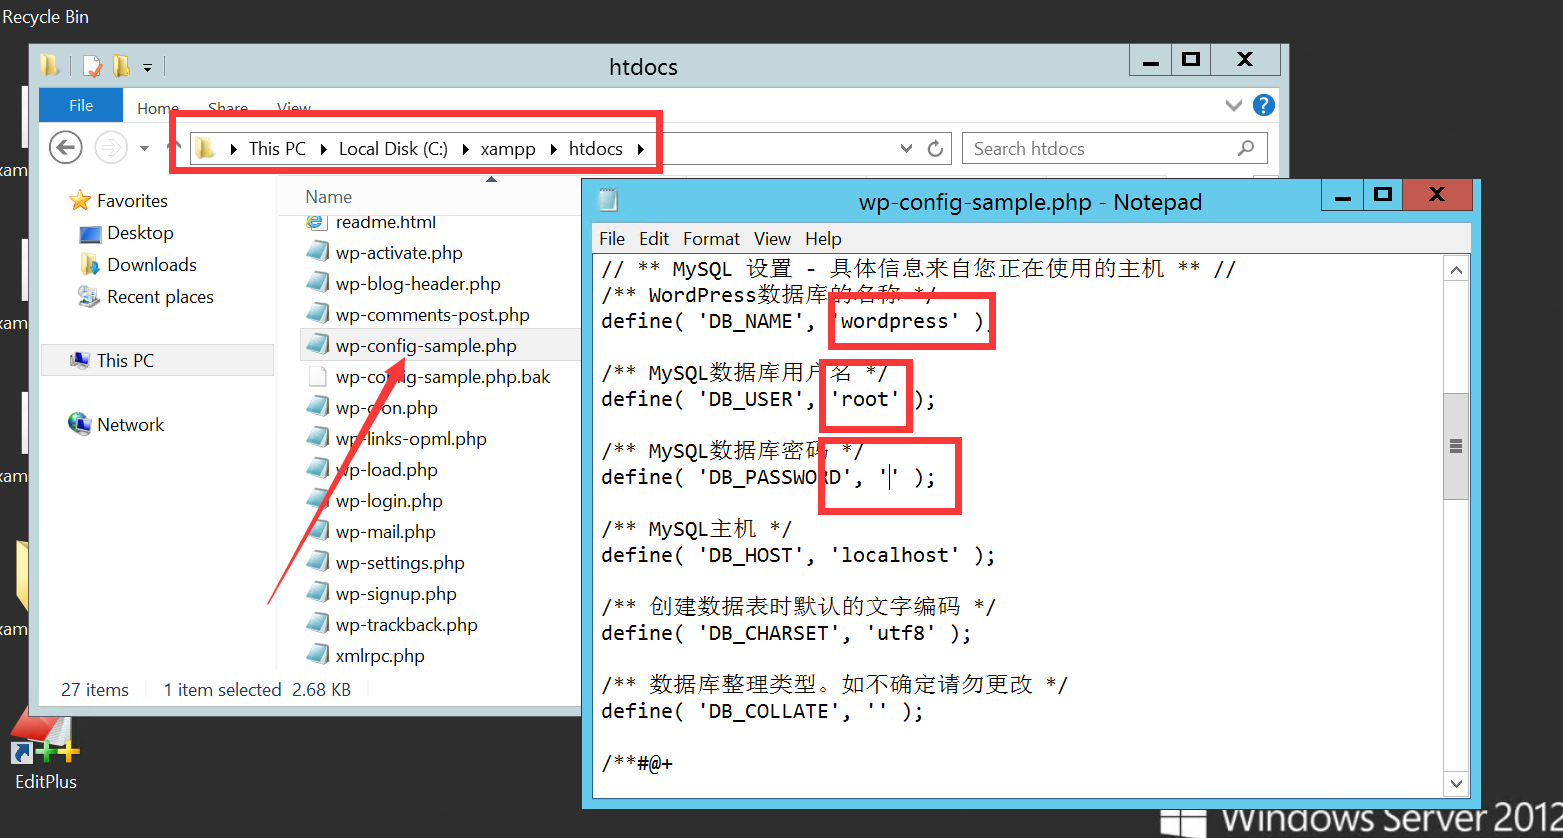Click New folder icon in quick access toolbar
This screenshot has width=1563, height=838.
point(121,67)
